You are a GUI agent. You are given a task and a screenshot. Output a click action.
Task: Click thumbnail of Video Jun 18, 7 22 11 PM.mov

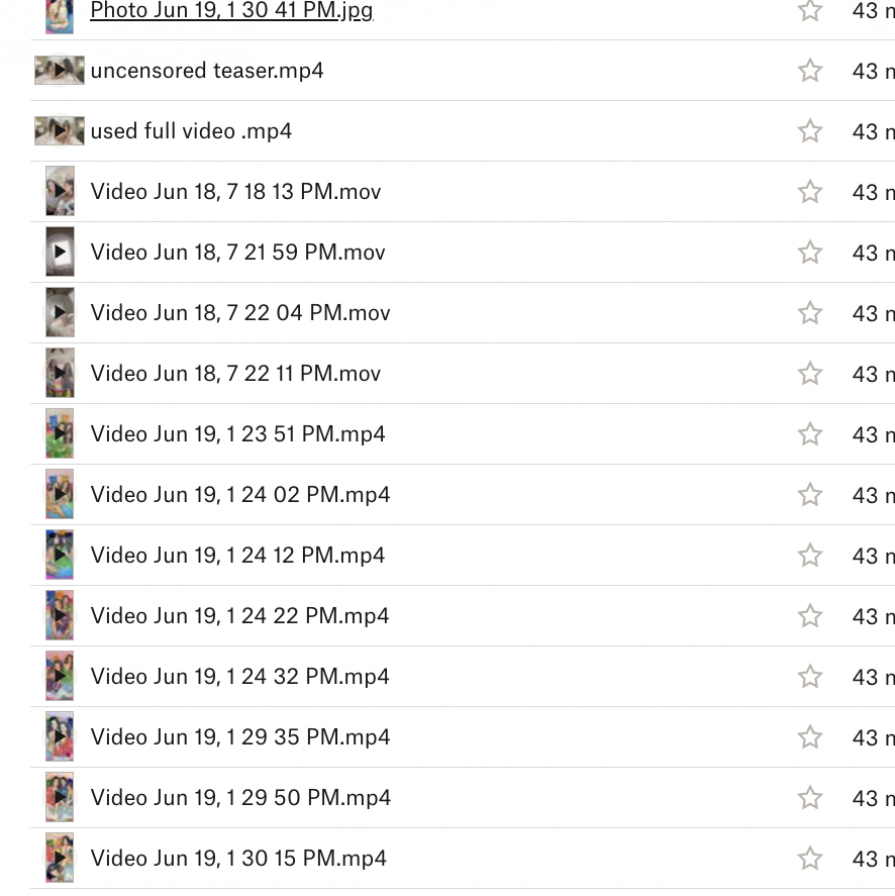point(59,374)
